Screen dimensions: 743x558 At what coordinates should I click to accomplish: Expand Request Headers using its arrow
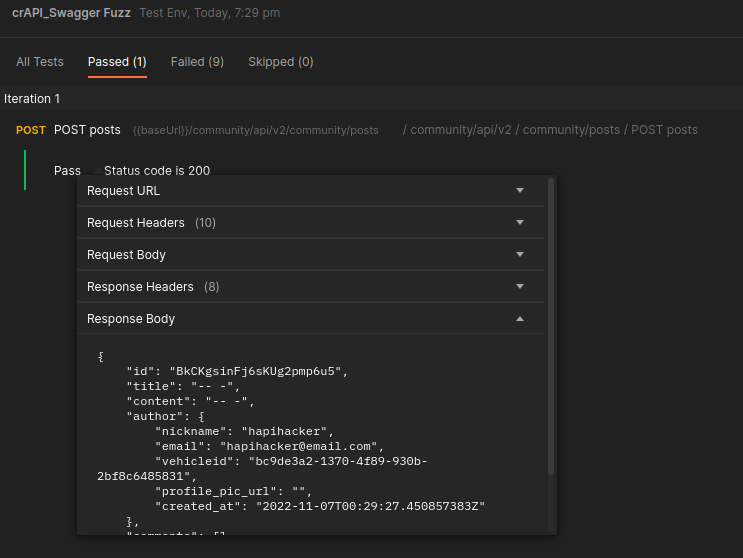[x=519, y=223]
